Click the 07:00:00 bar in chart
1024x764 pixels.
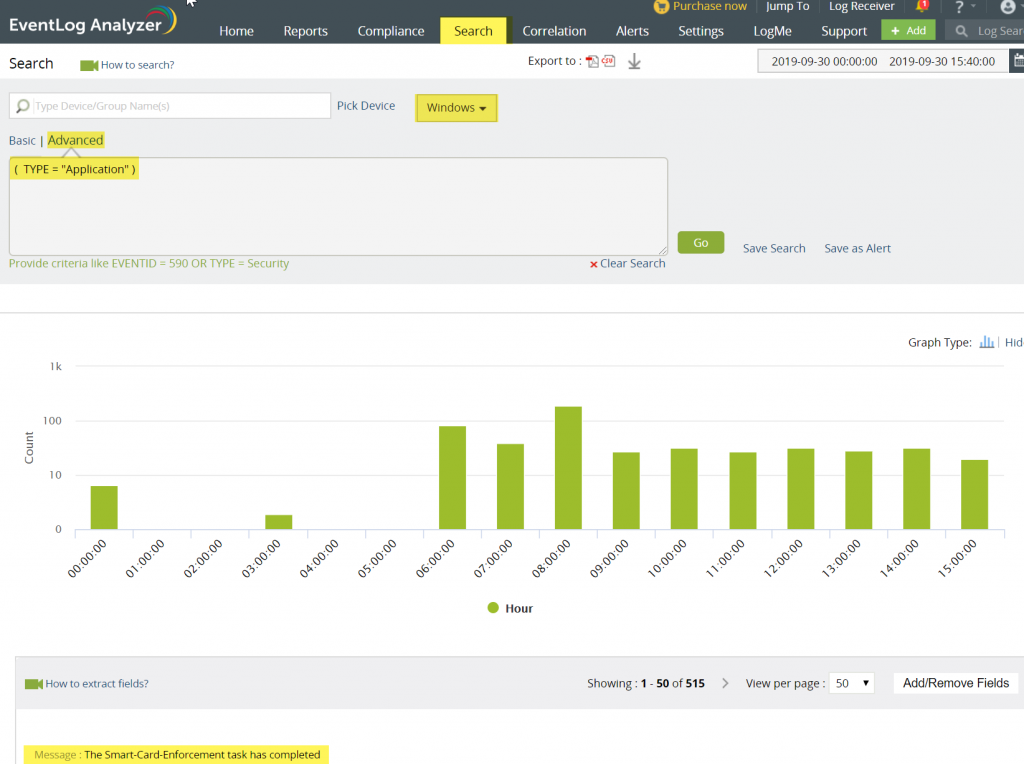510,486
